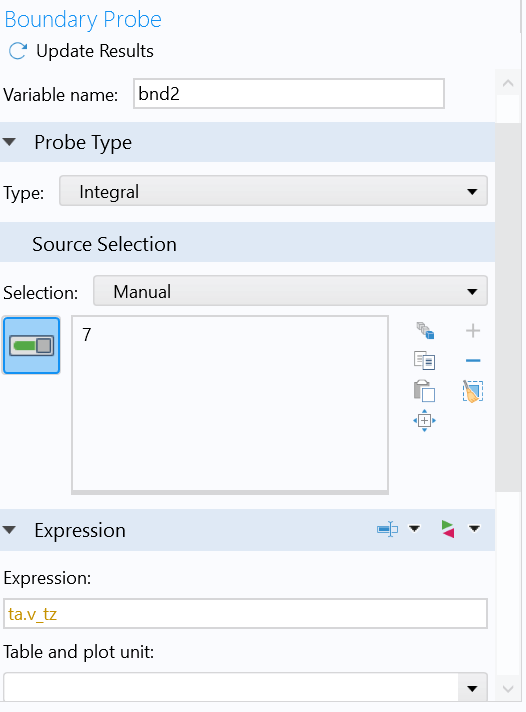
Task: Open the Selection dropdown showing Manual
Action: [x=290, y=291]
